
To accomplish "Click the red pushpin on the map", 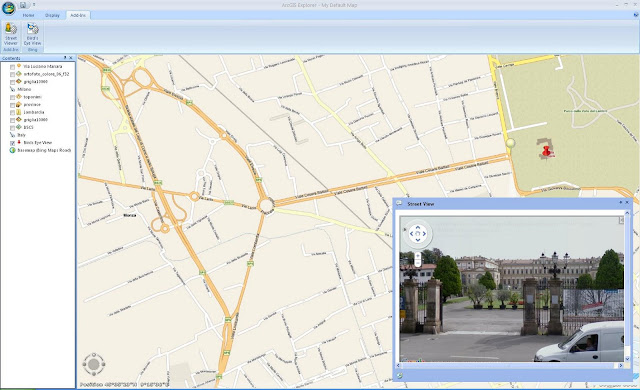I will 547,152.
